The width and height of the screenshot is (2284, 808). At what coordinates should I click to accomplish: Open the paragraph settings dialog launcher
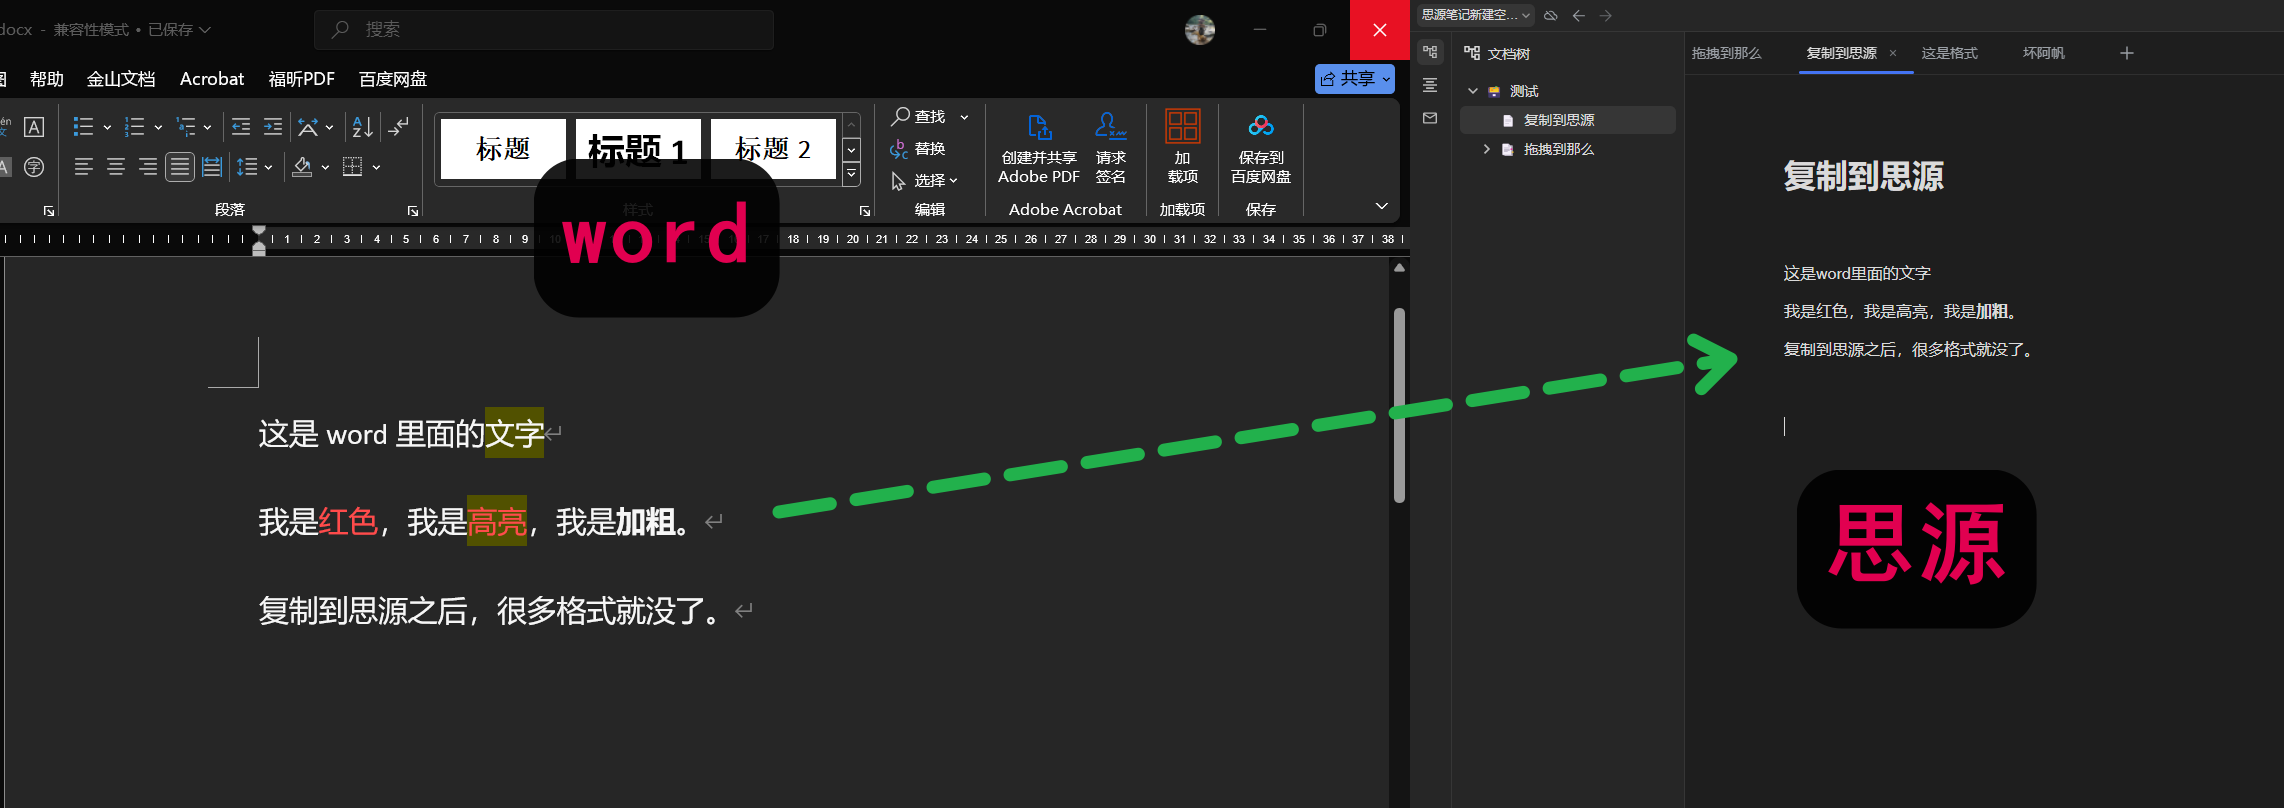click(x=413, y=211)
